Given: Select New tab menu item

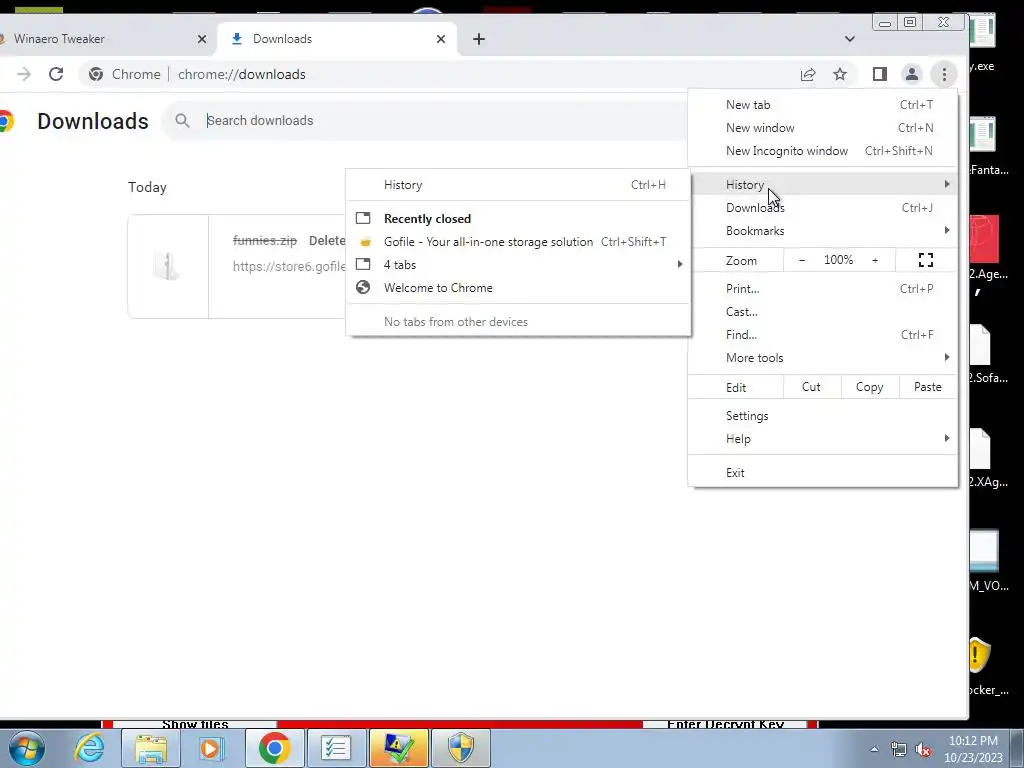Looking at the screenshot, I should pos(823,104).
